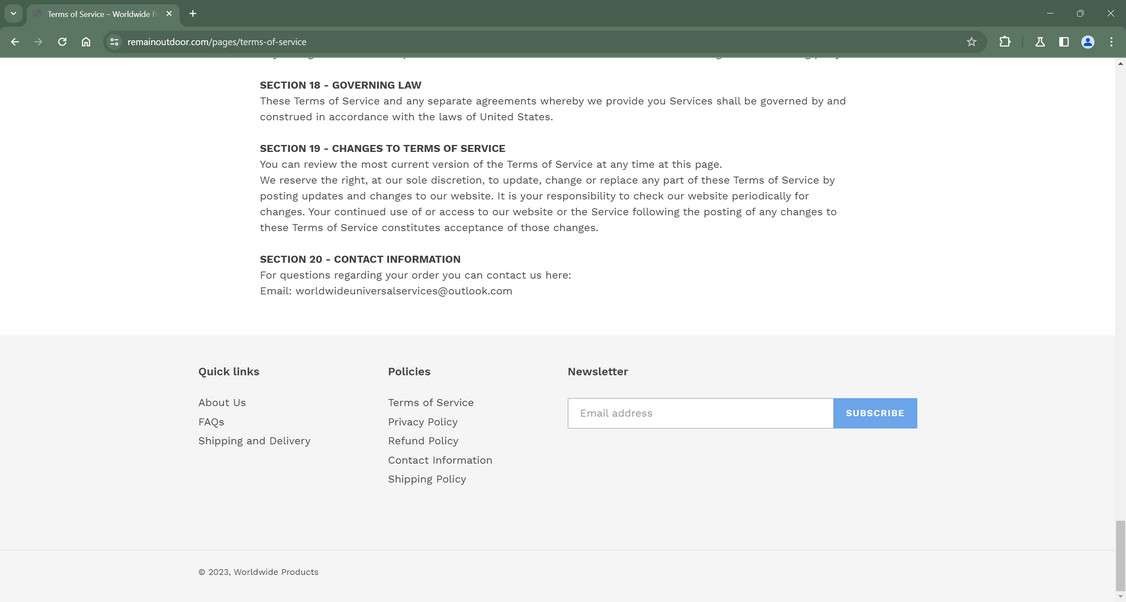The image size is (1126, 602).
Task: Open the Shipping Policy page
Action: point(427,479)
